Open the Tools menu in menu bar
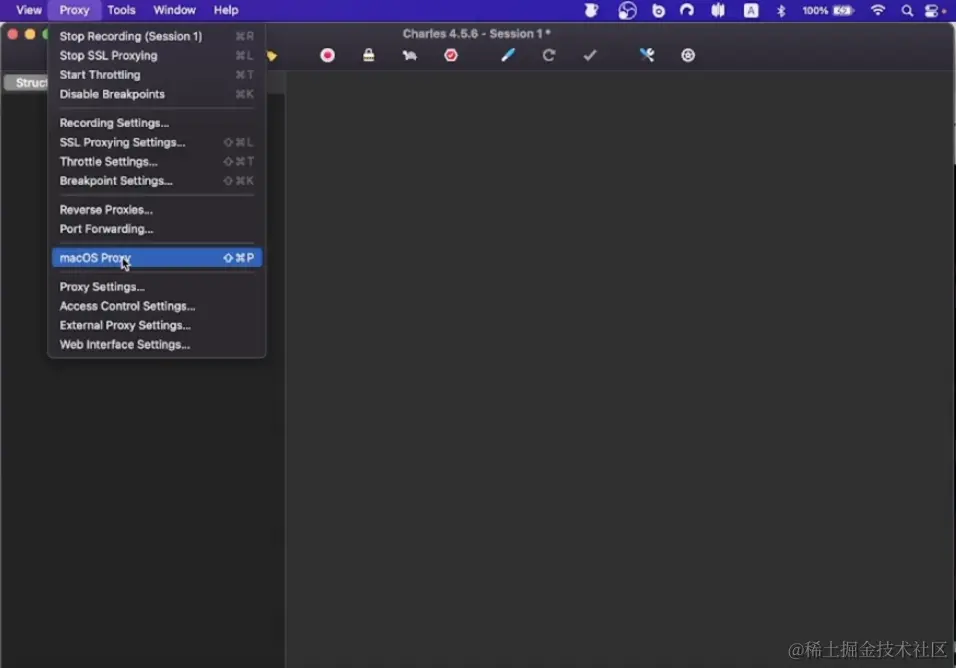 121,10
